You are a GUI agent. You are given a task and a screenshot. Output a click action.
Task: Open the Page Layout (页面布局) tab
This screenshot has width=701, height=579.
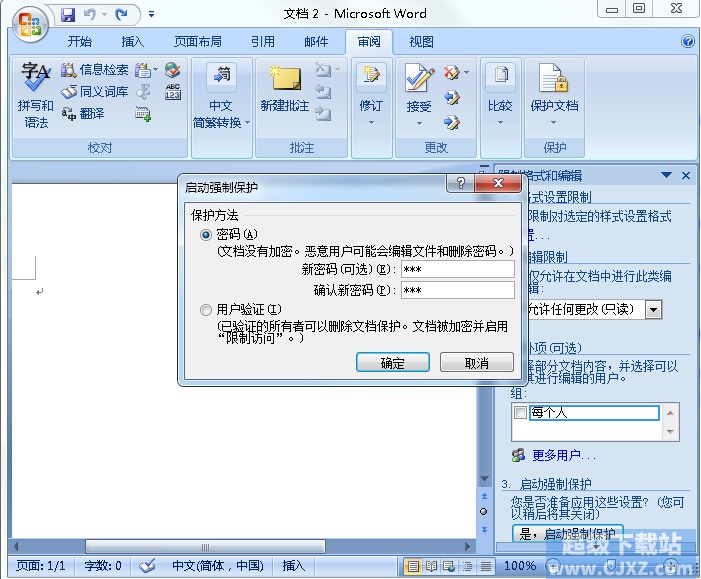point(198,42)
